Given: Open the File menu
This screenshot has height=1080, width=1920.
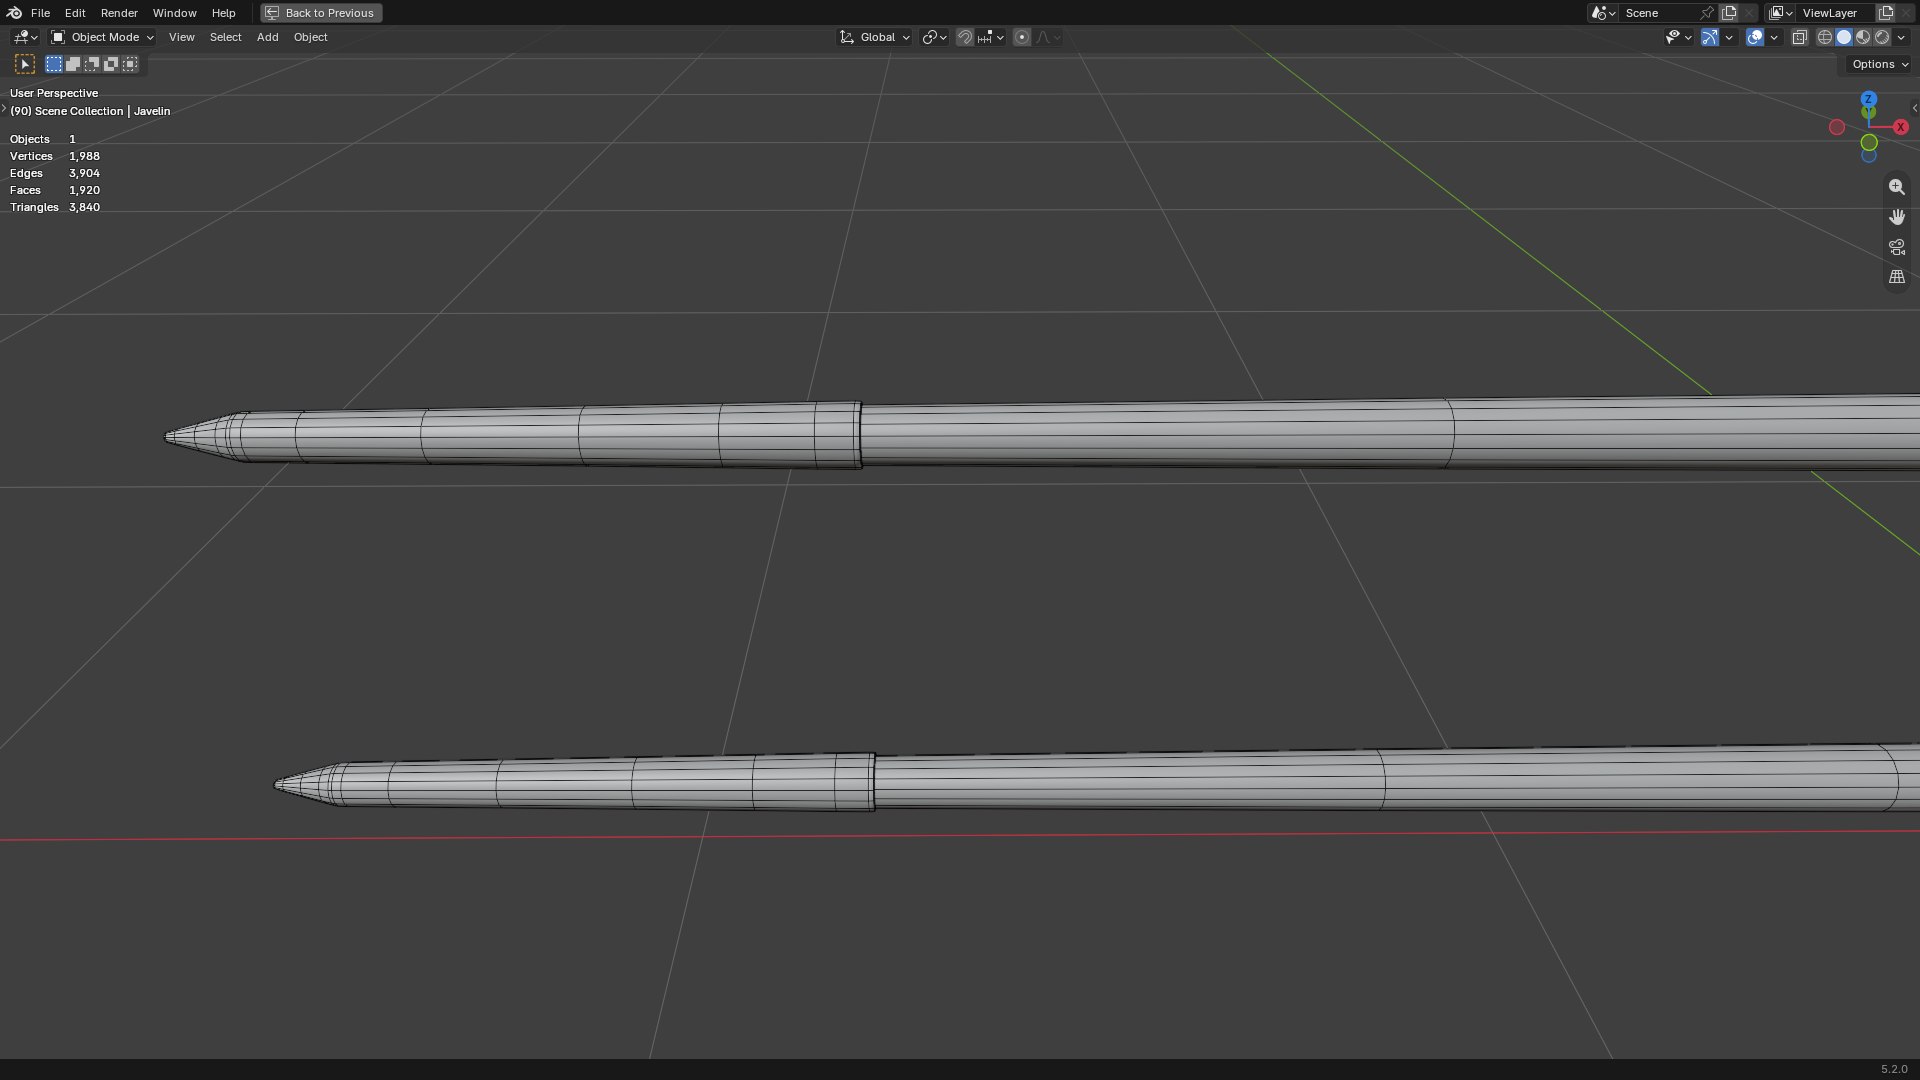Looking at the screenshot, I should [40, 13].
